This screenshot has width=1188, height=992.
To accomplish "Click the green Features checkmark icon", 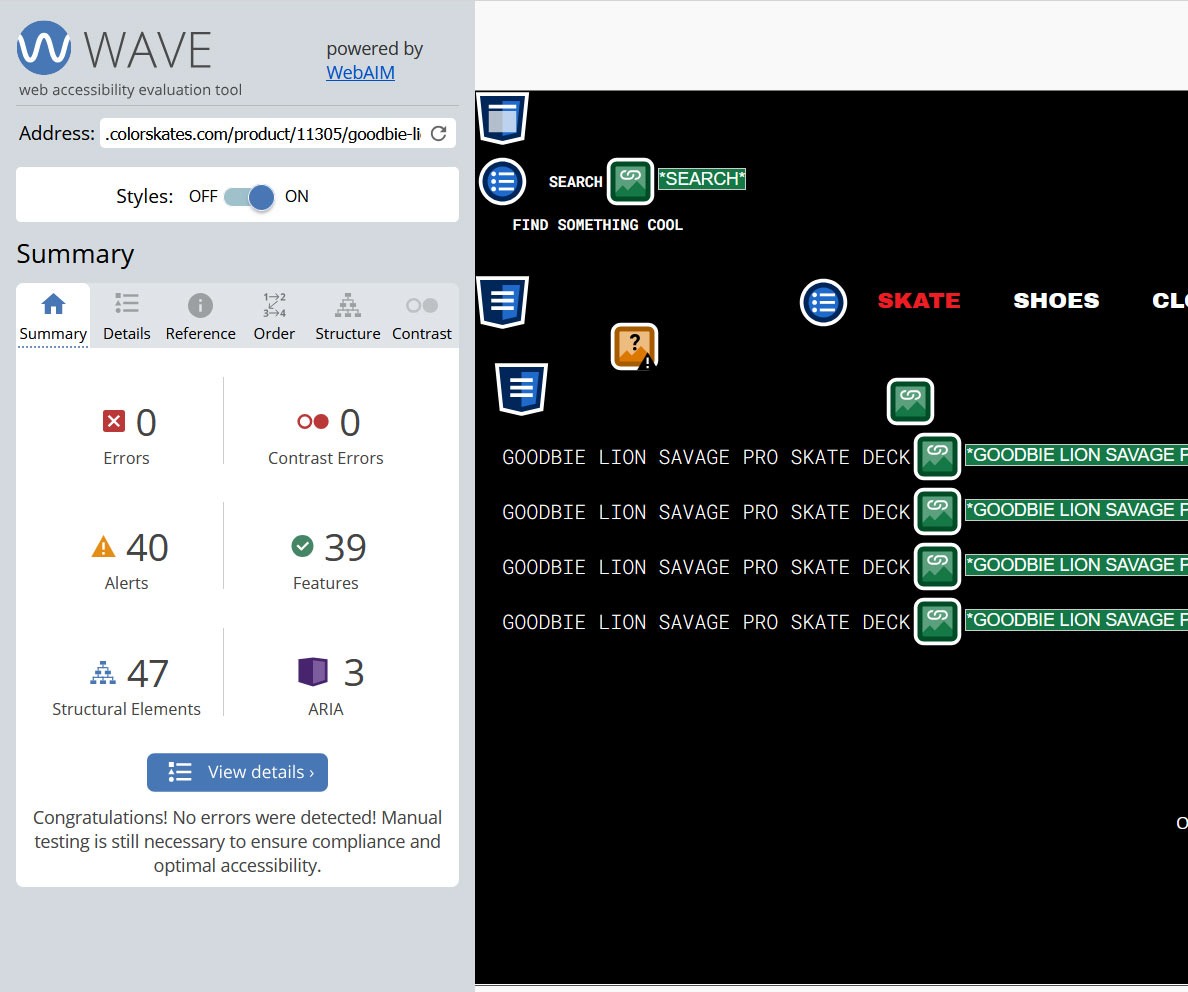I will coord(302,546).
